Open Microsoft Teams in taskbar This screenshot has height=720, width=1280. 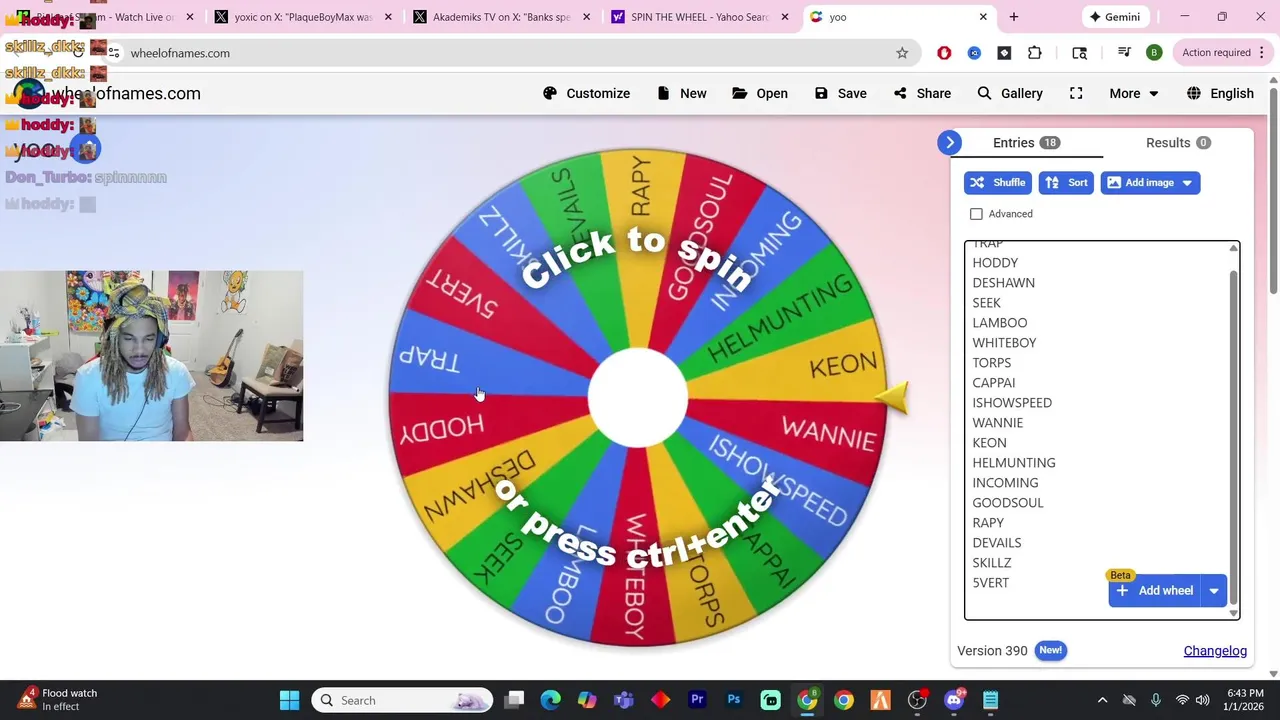(x=624, y=700)
